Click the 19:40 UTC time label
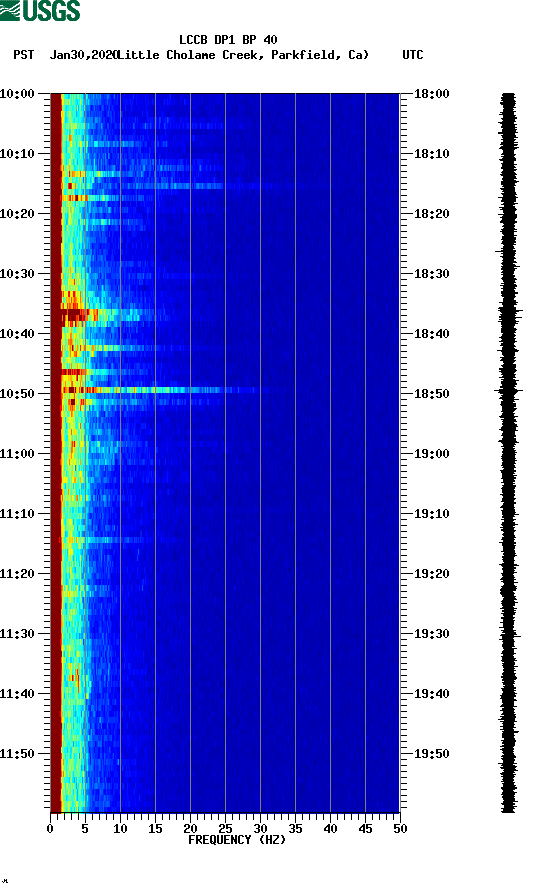Image resolution: width=552 pixels, height=892 pixels. (x=432, y=694)
